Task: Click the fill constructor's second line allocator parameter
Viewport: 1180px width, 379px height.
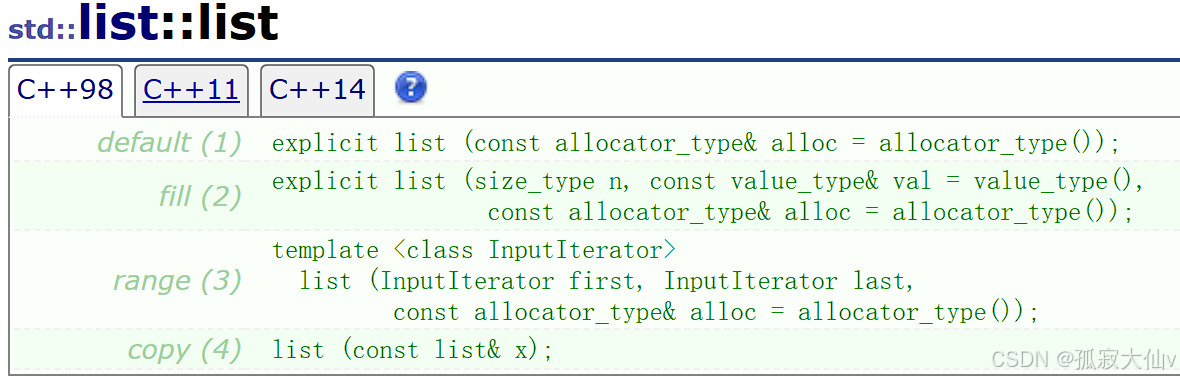Action: pos(810,213)
